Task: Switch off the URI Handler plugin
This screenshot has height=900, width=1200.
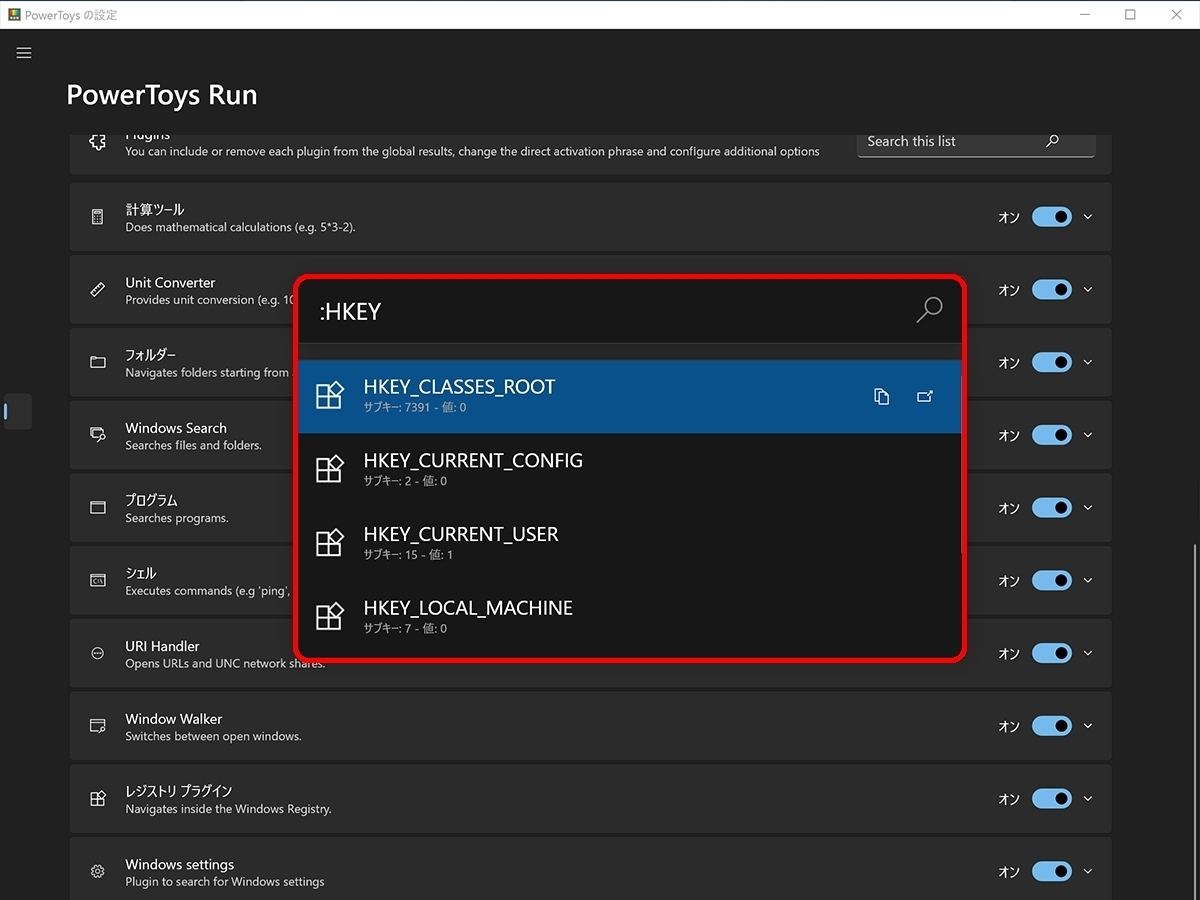Action: click(1052, 653)
